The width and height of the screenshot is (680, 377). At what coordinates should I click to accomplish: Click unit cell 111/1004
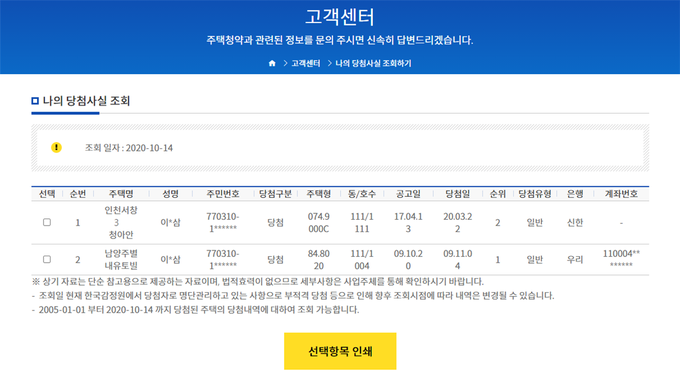click(362, 259)
